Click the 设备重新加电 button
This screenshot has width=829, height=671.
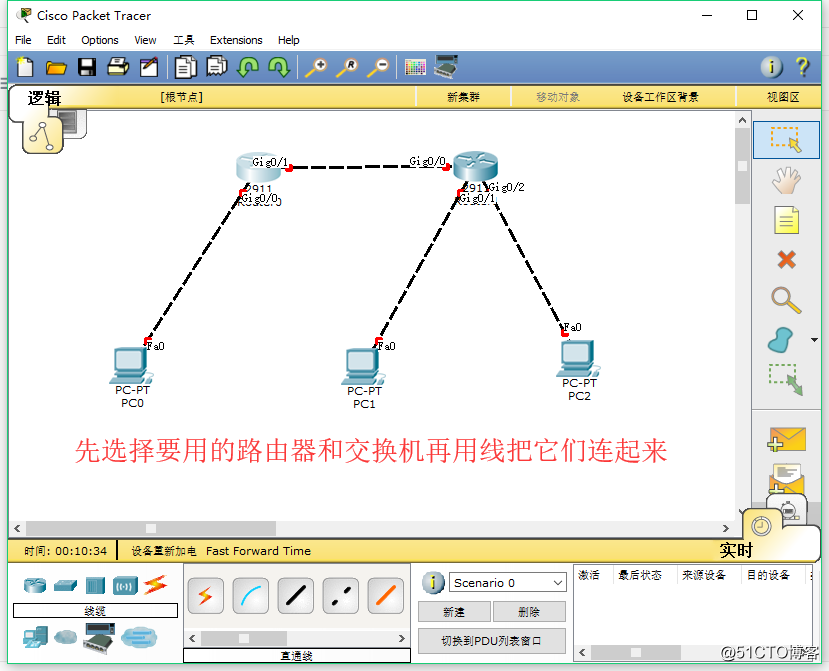(164, 551)
